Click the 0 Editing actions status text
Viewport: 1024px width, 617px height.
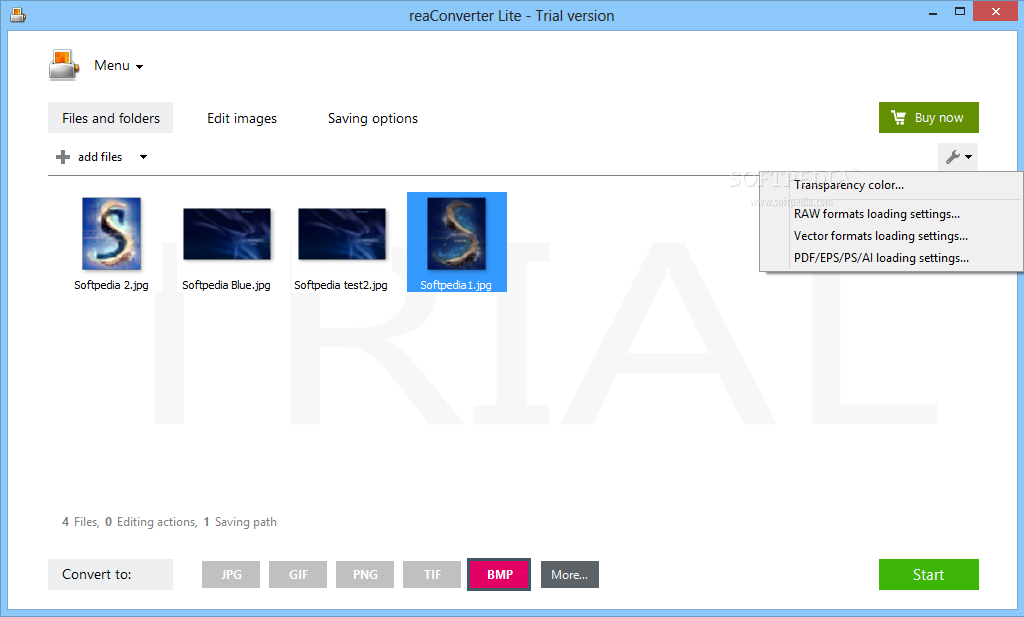151,522
